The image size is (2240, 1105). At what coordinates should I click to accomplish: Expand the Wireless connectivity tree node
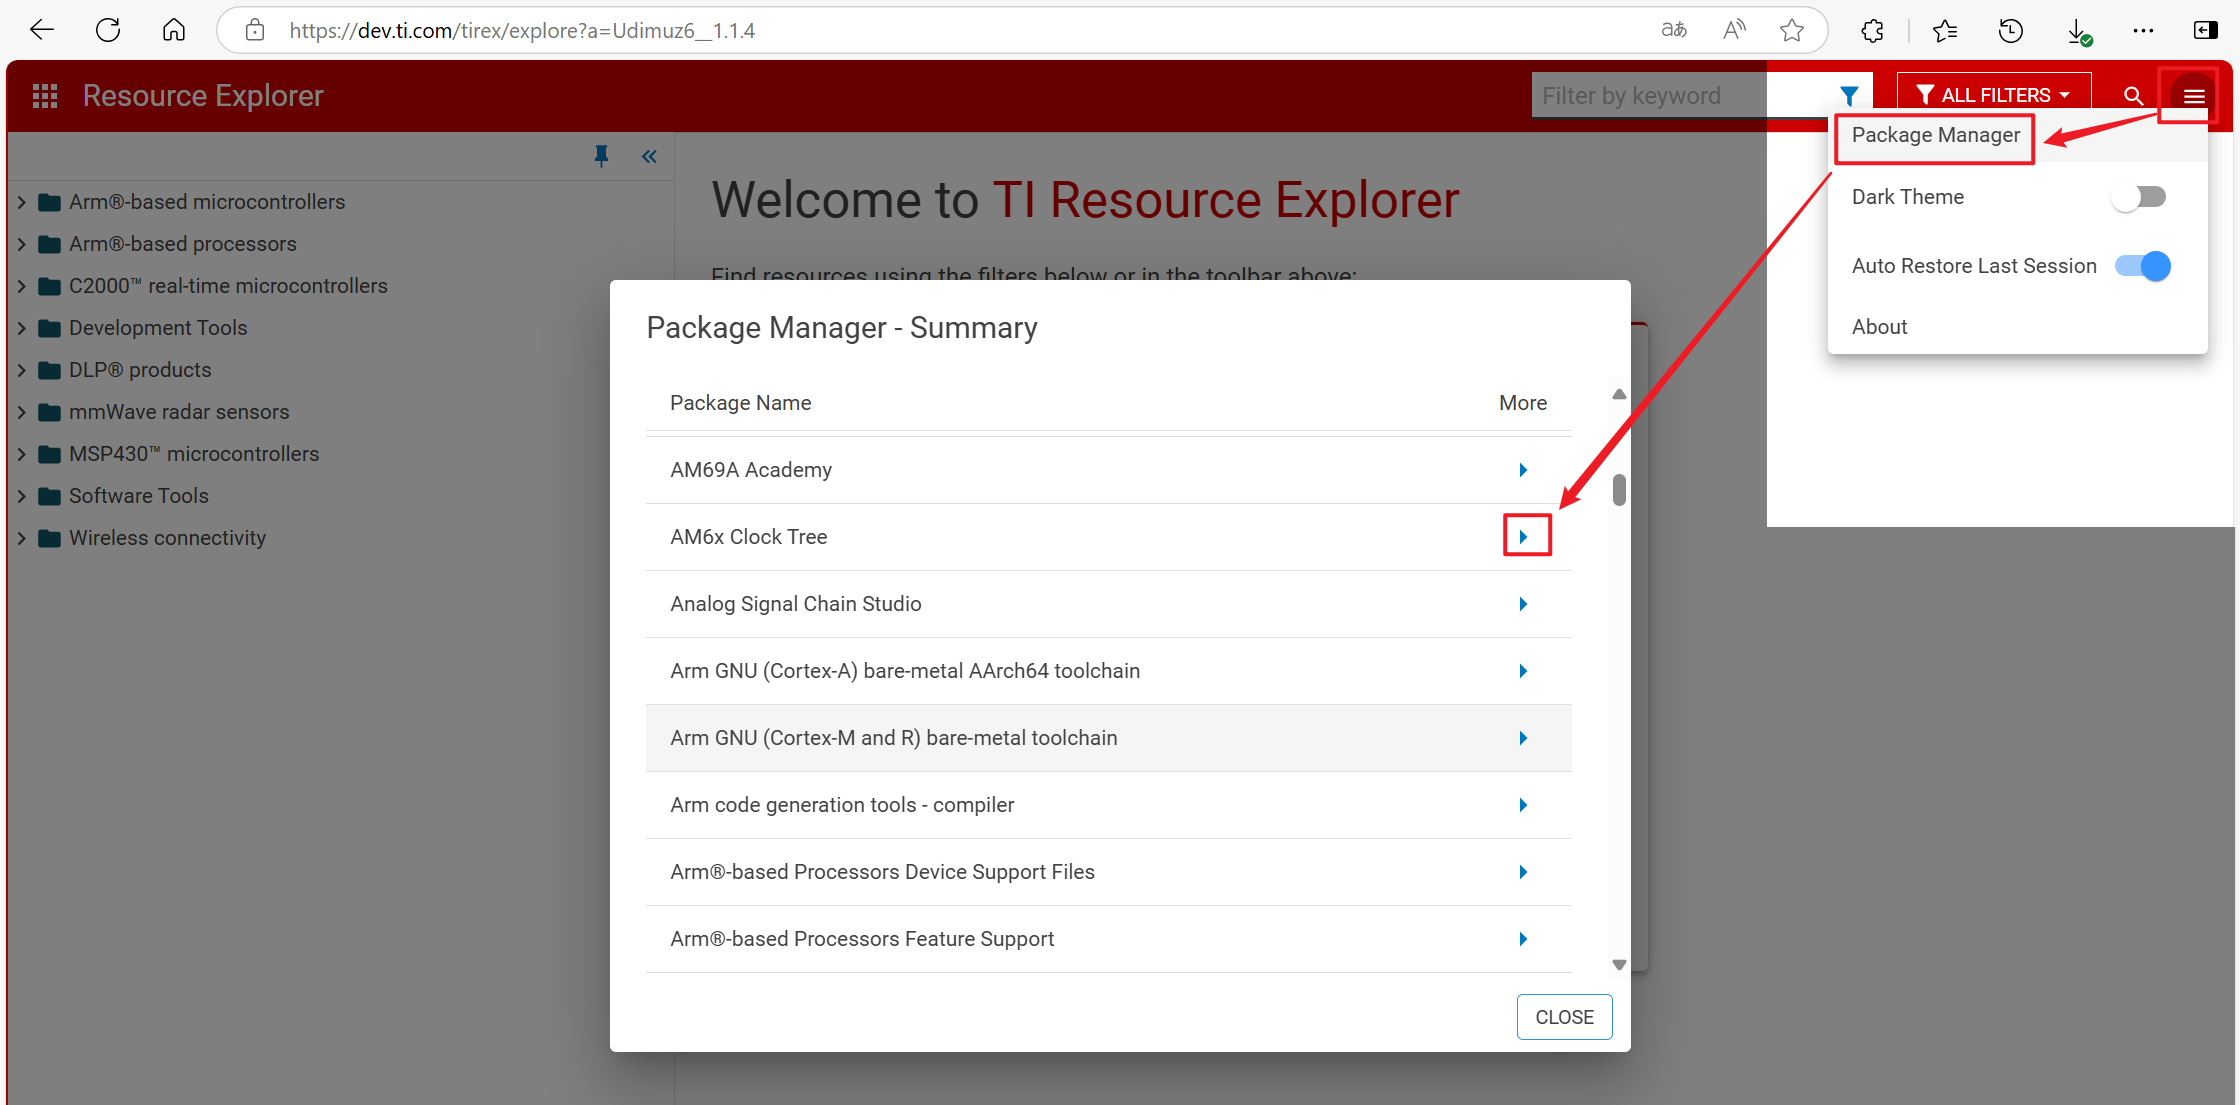[x=21, y=538]
